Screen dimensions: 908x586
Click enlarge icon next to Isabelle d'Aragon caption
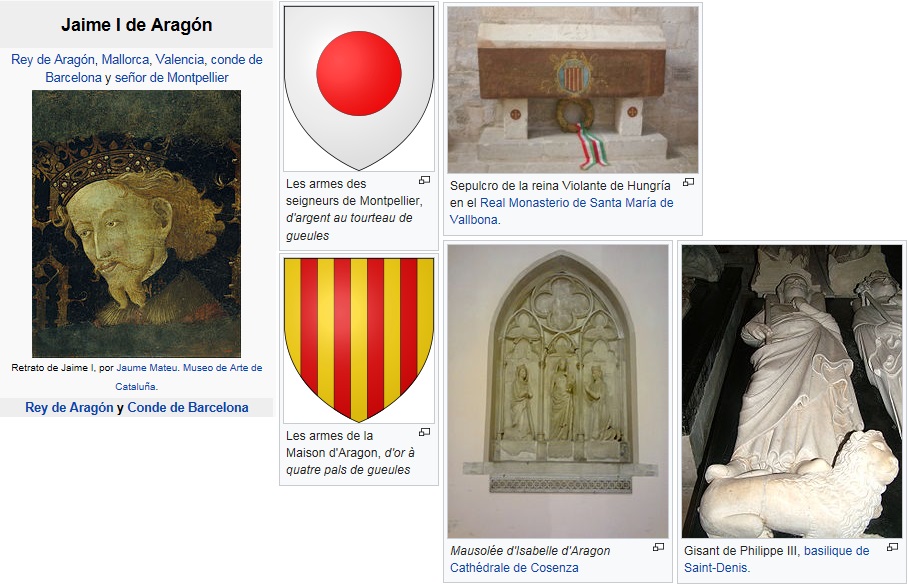pyautogui.click(x=658, y=547)
